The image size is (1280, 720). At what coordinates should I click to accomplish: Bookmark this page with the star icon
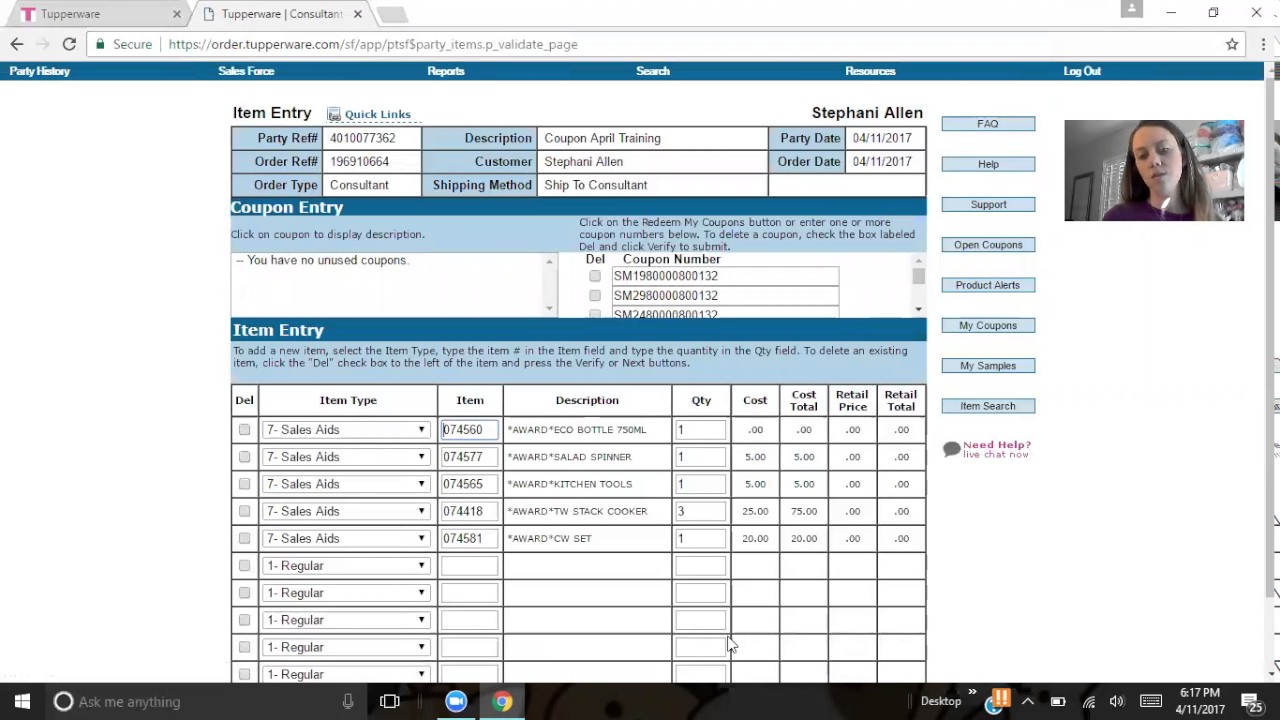[1232, 44]
